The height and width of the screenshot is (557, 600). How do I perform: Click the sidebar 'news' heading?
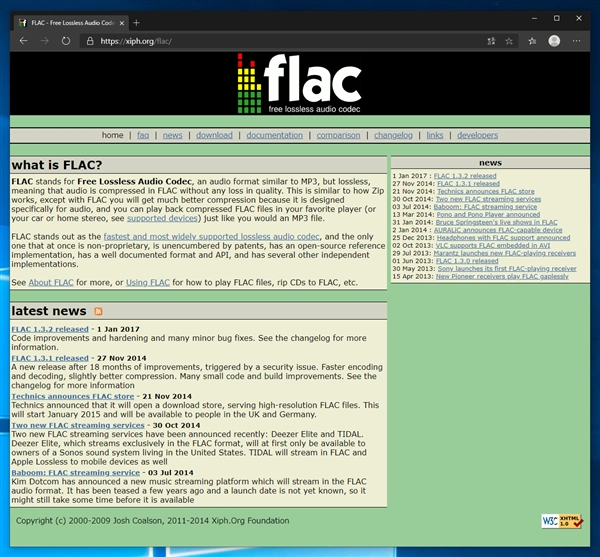pos(490,163)
